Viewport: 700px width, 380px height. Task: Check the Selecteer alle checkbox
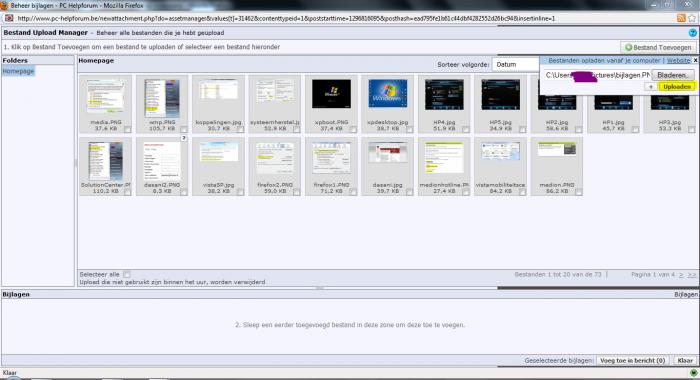click(x=127, y=275)
